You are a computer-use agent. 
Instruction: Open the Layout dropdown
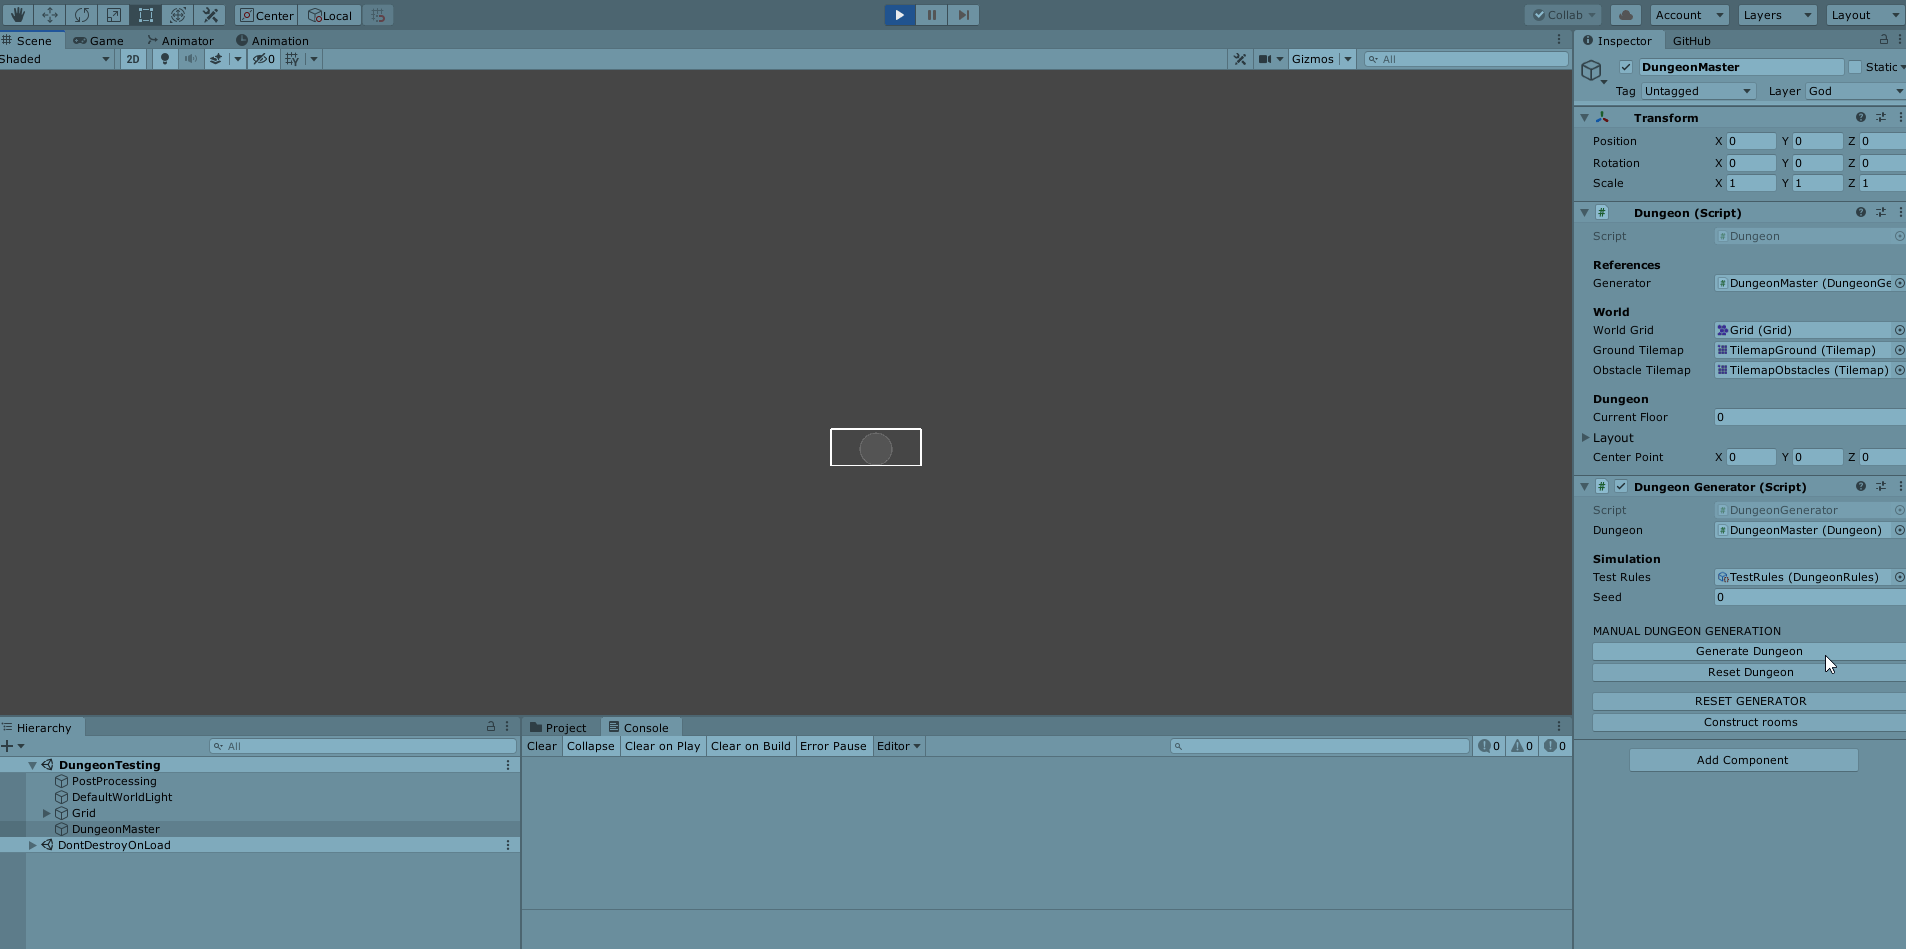1864,15
